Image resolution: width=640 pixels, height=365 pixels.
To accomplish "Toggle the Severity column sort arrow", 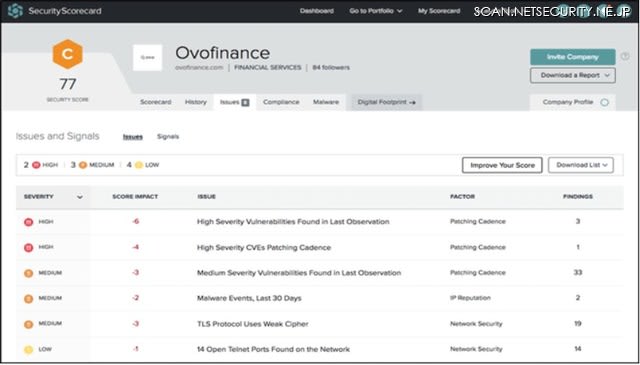I will (80, 197).
